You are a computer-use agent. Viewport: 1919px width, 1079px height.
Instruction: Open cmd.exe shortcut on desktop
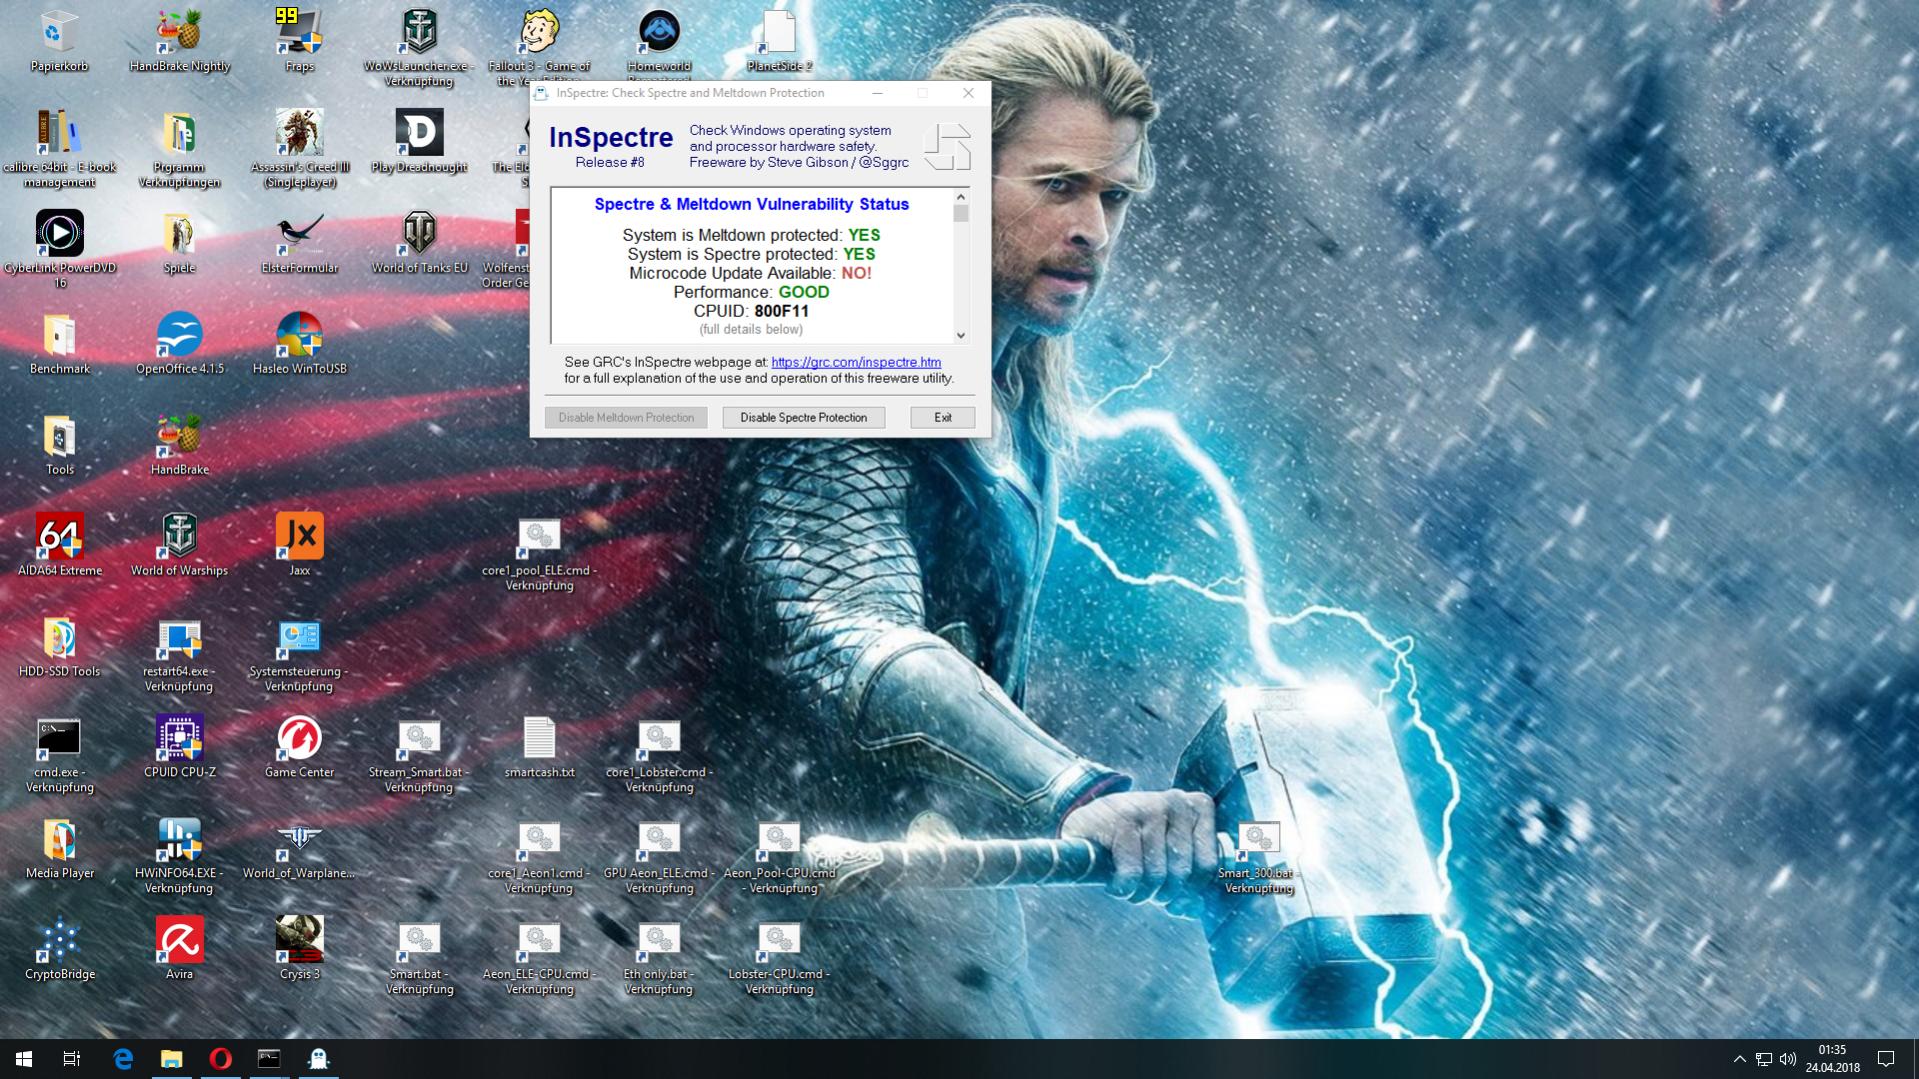click(59, 754)
